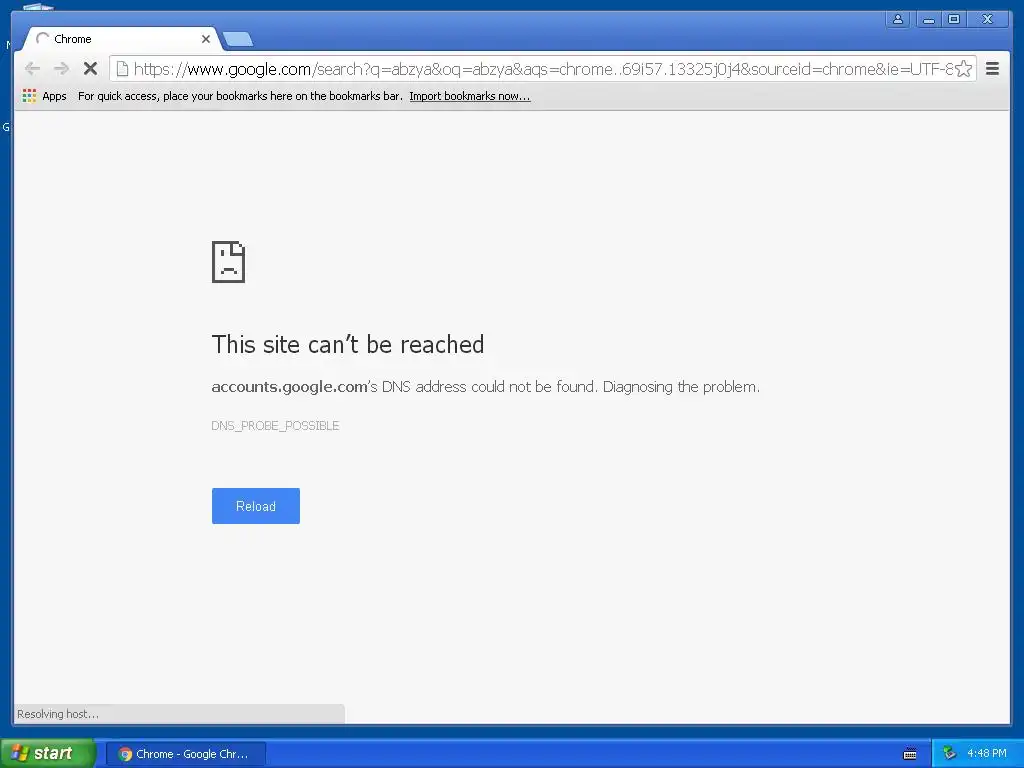
Task: Close the Chrome window
Action: click(x=987, y=20)
